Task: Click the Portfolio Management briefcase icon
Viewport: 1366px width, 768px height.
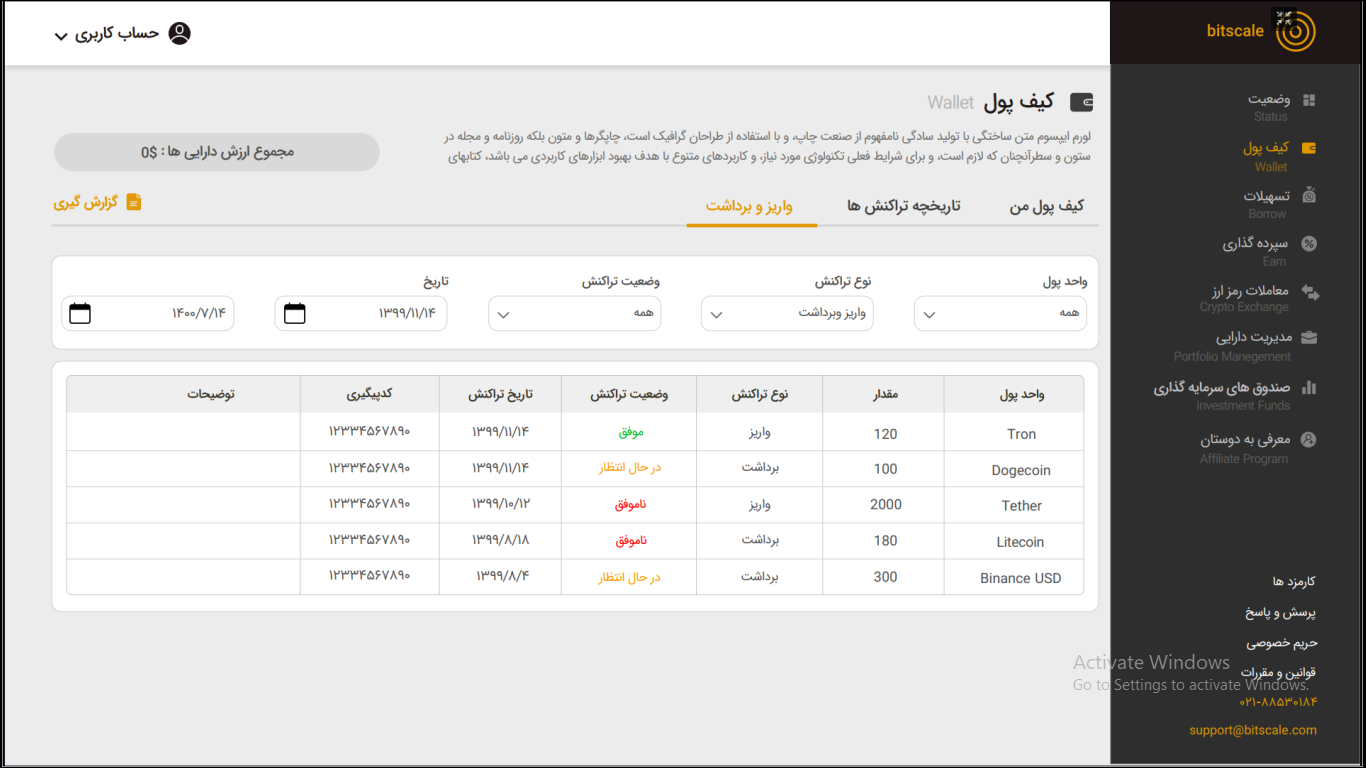Action: point(1308,338)
